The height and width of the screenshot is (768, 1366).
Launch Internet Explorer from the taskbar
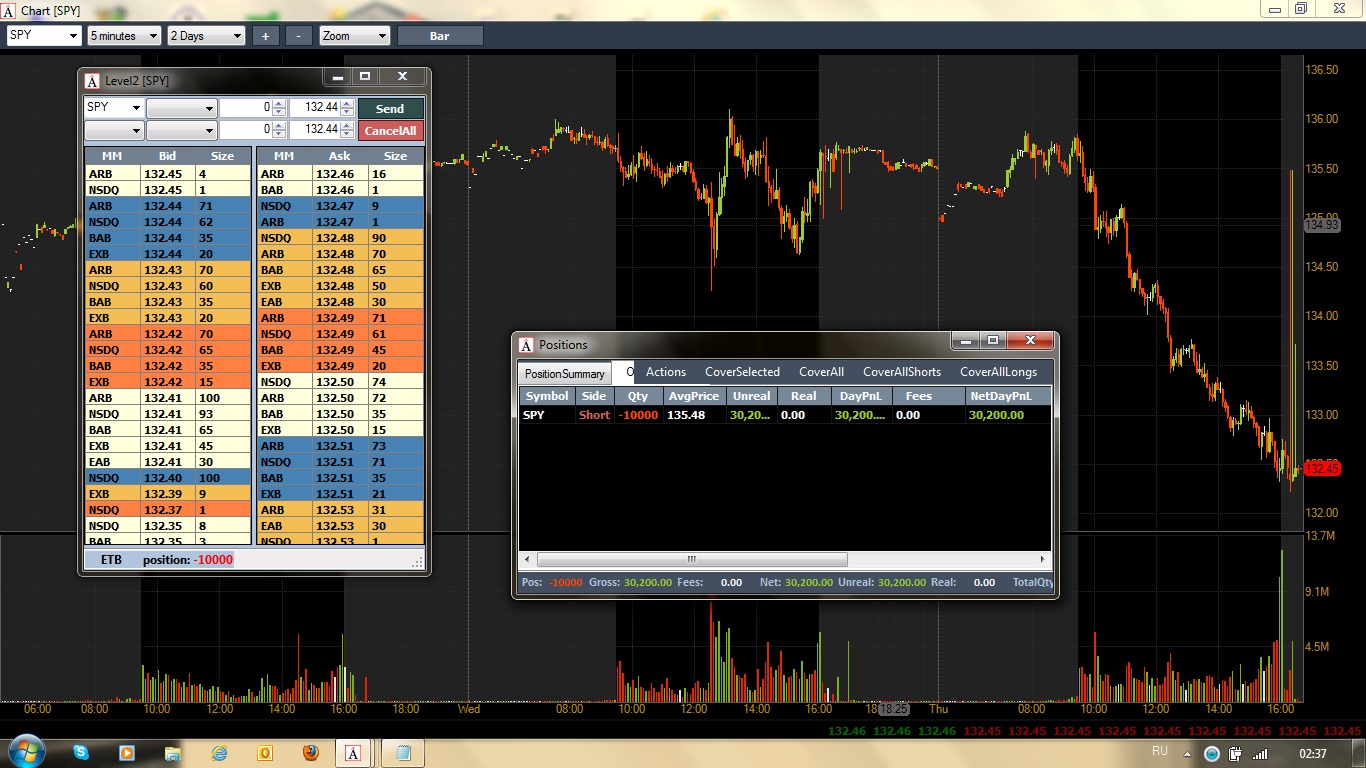click(x=220, y=752)
